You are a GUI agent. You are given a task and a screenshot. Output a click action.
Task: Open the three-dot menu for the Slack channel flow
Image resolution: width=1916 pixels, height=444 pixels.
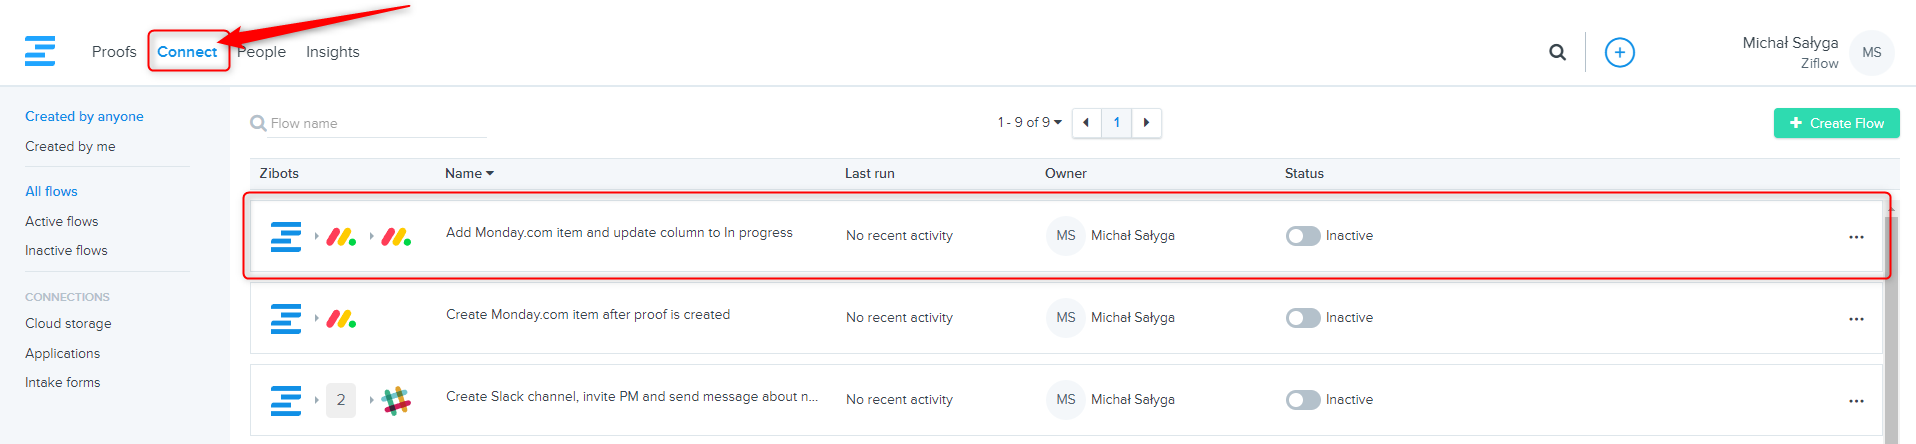click(x=1856, y=400)
